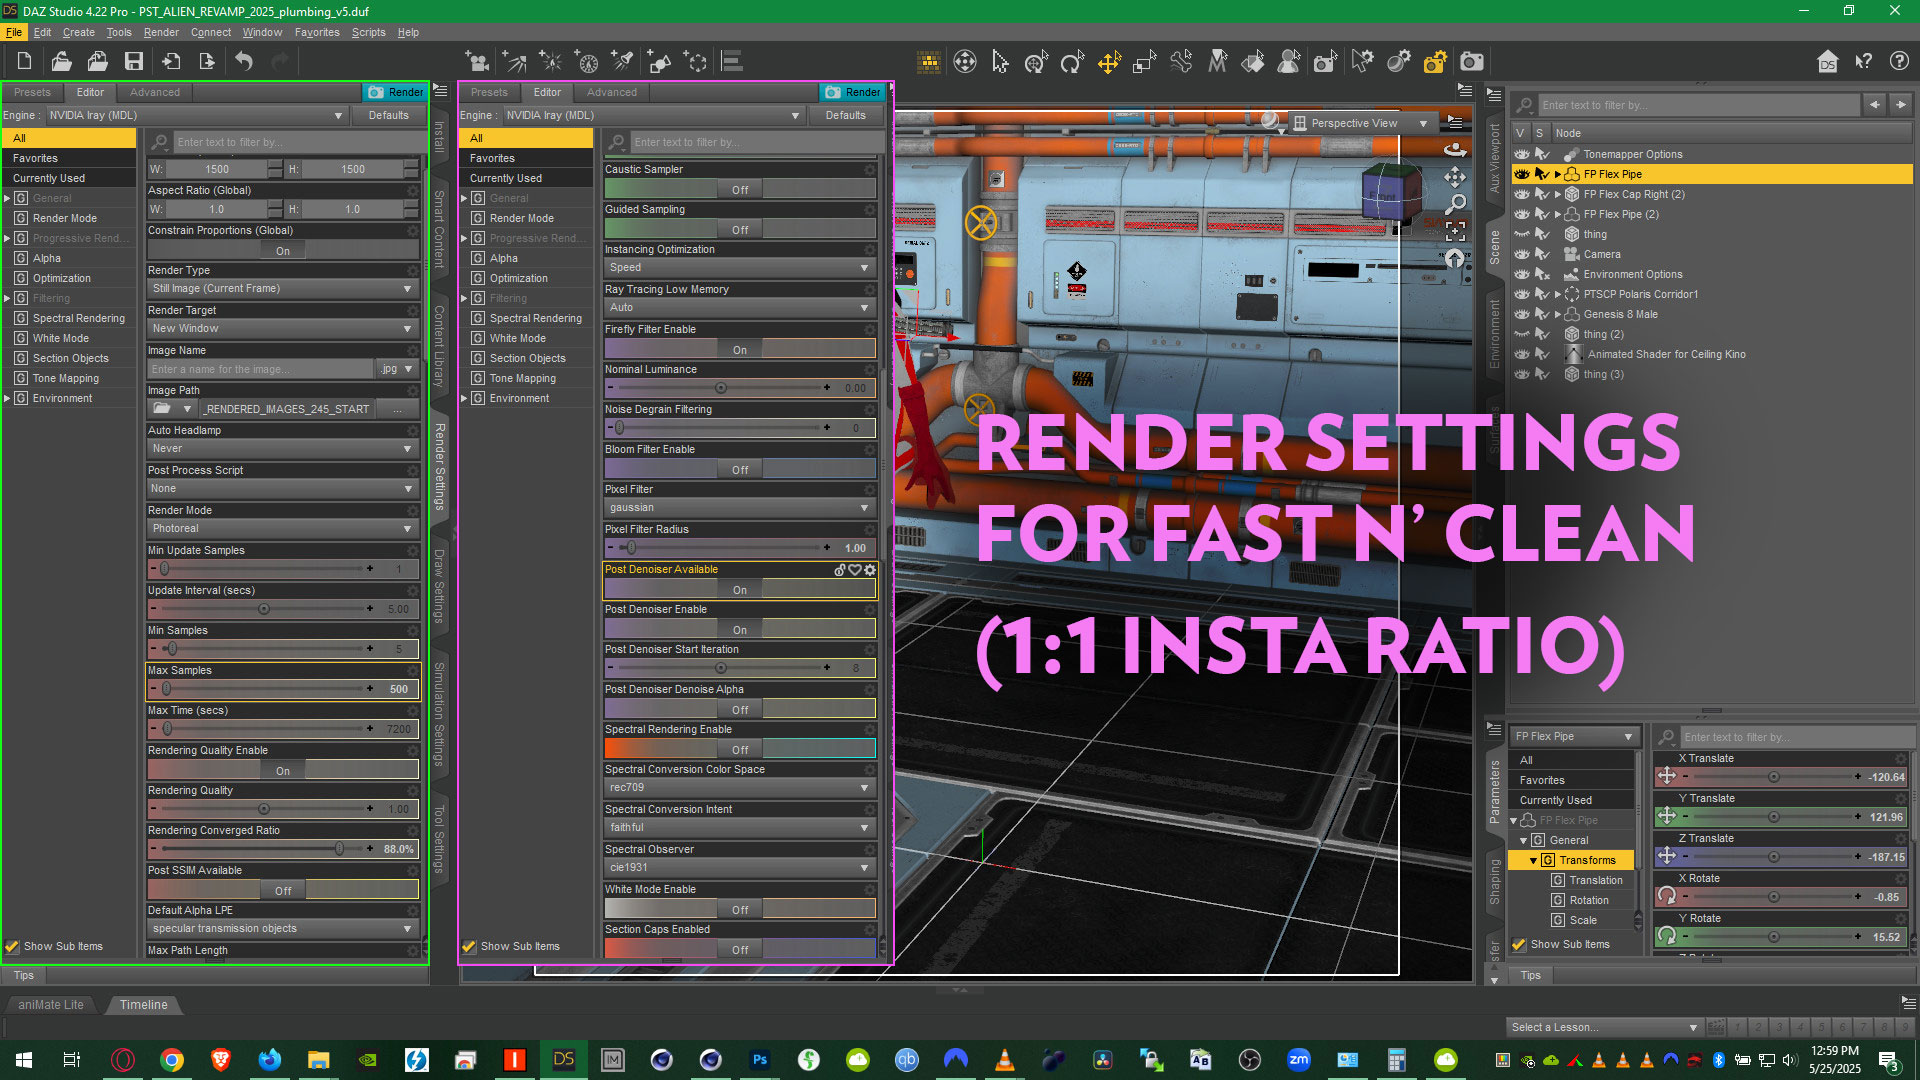Click the Tips button below left panel
The height and width of the screenshot is (1080, 1920).
pyautogui.click(x=24, y=975)
